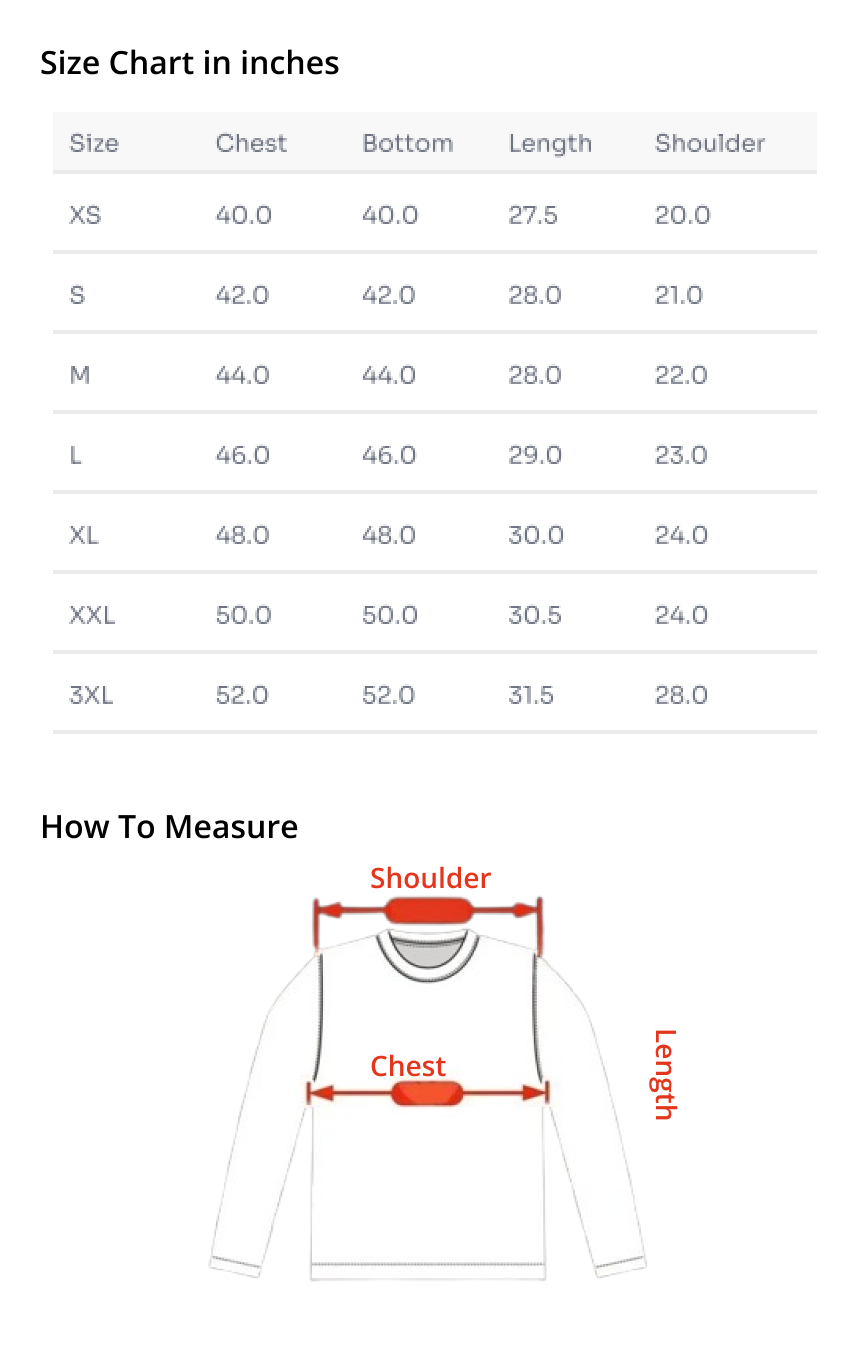Click the red Chest label in diagram
The image size is (862, 1362).
[408, 1066]
